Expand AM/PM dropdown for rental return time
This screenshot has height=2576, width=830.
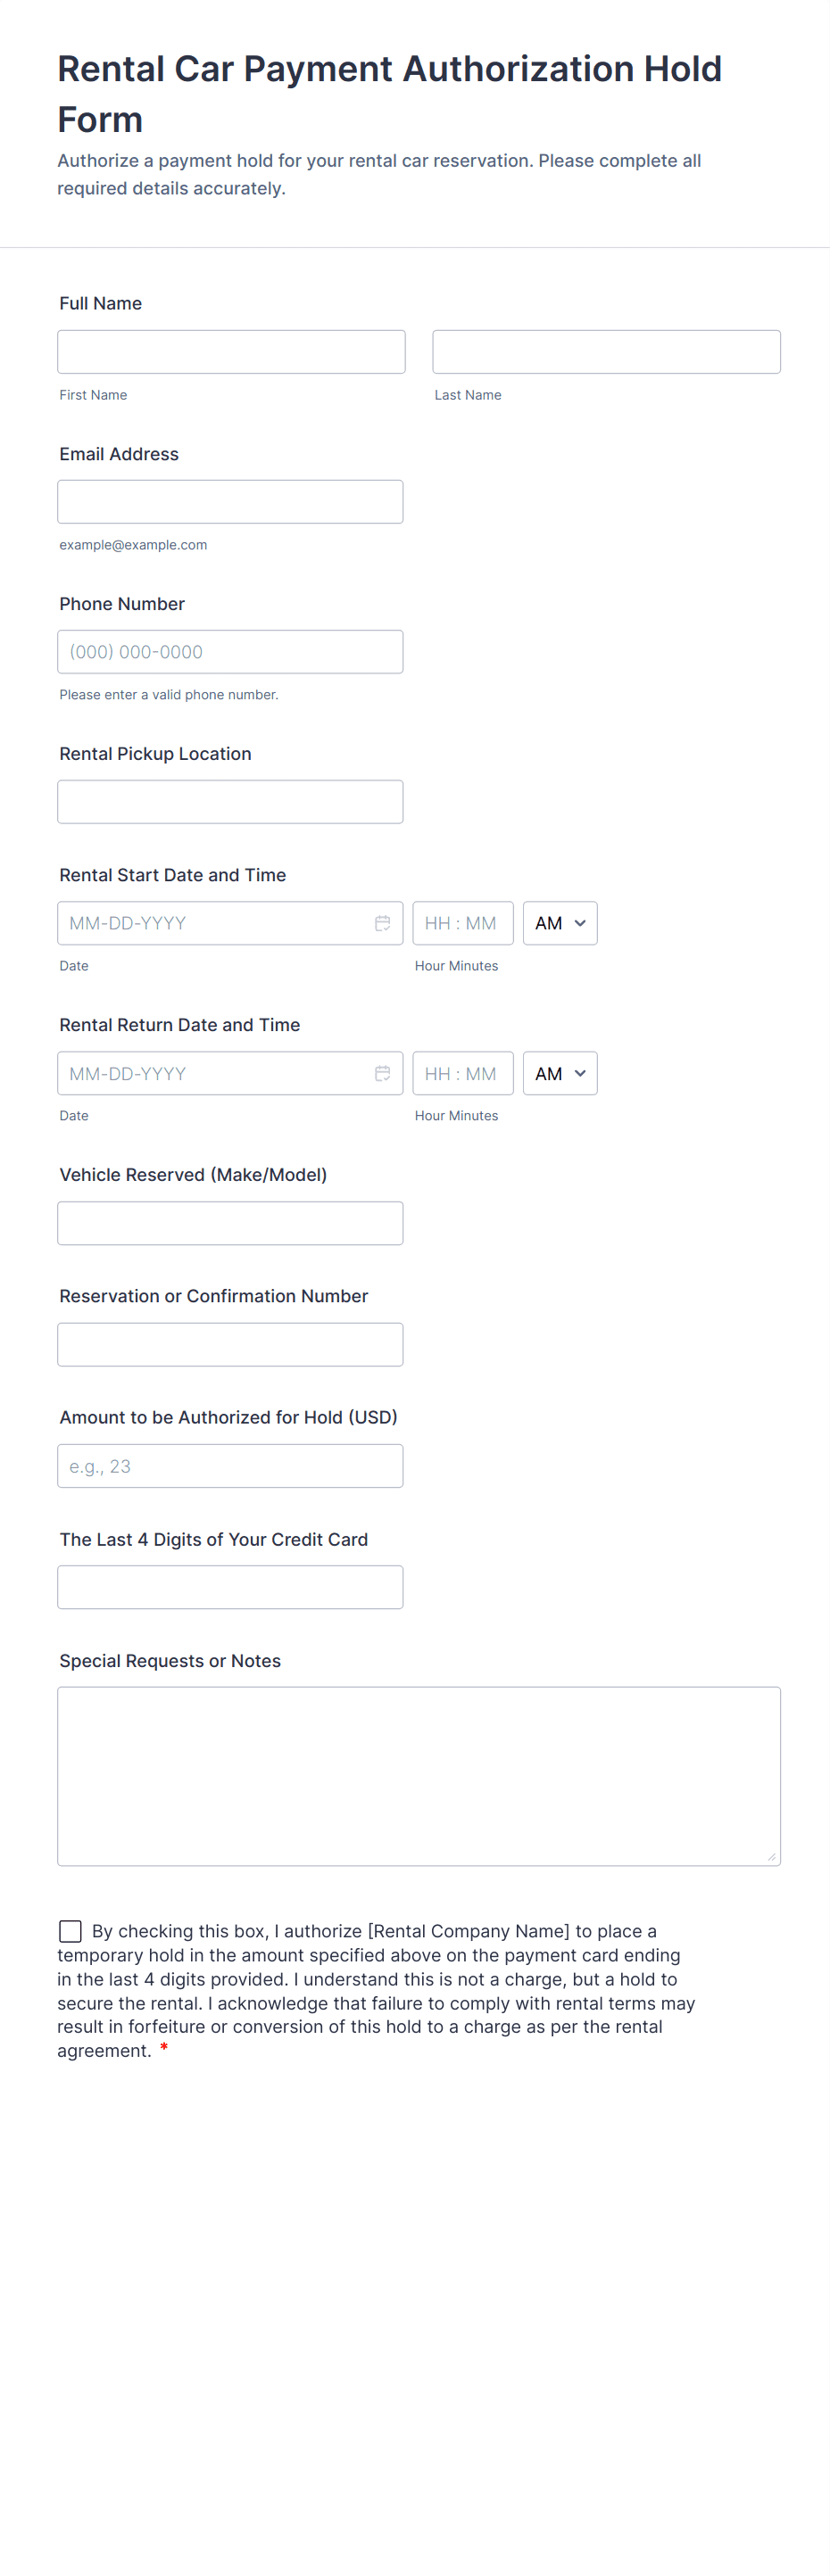point(560,1073)
